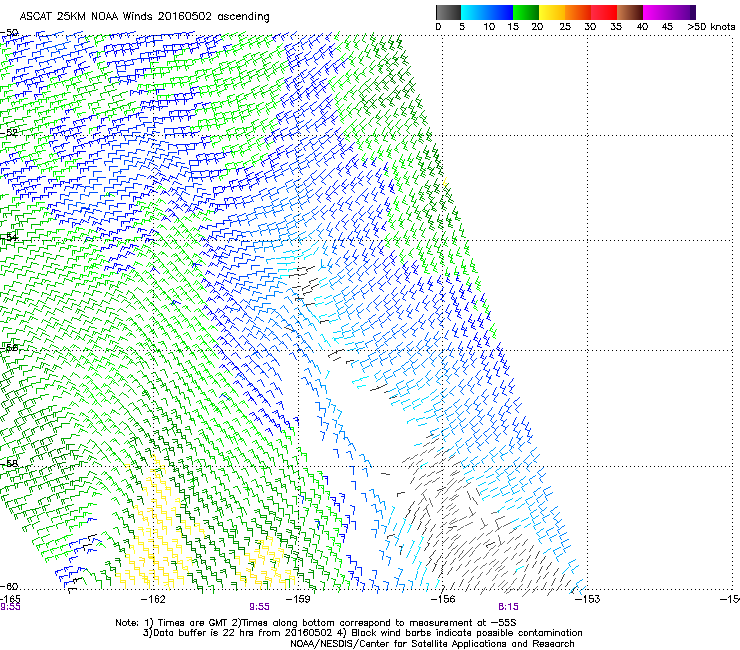Click the green 15-20 knots color segment
The width and height of the screenshot is (740, 650).
tap(526, 12)
